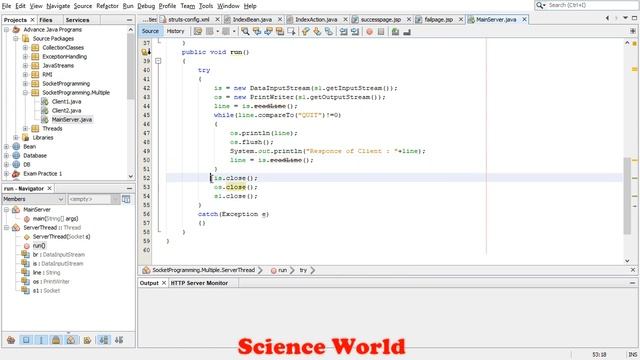
Task: Expand ExceptionHandling package node
Action: (x=25, y=56)
